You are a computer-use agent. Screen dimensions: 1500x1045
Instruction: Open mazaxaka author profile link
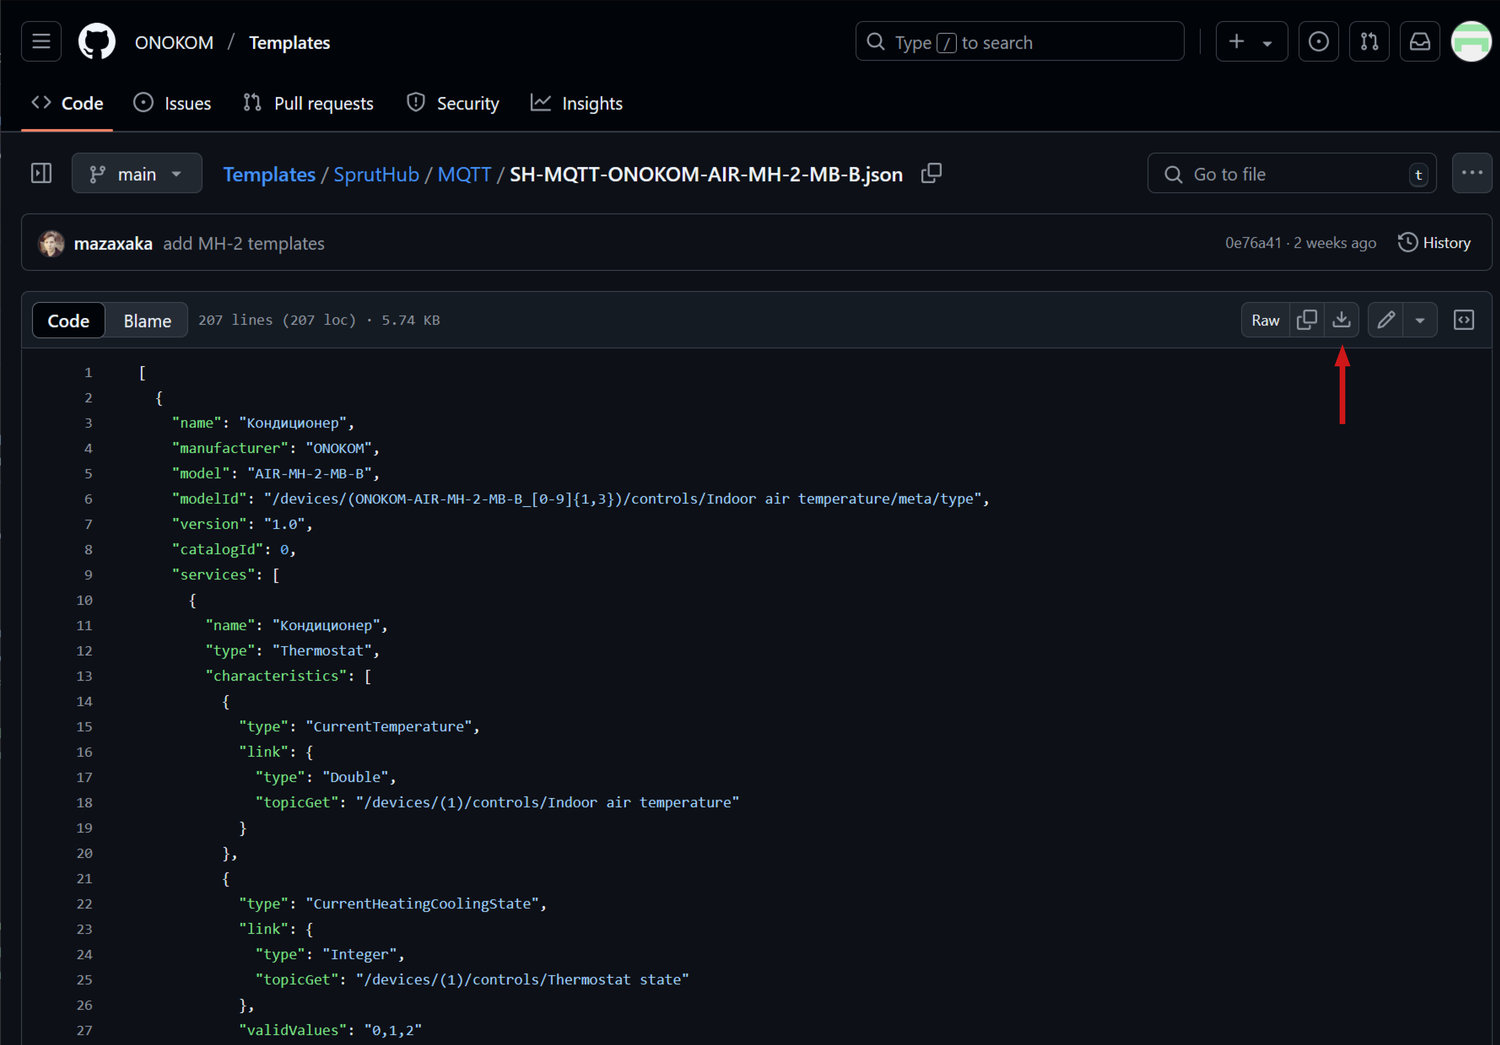113,243
